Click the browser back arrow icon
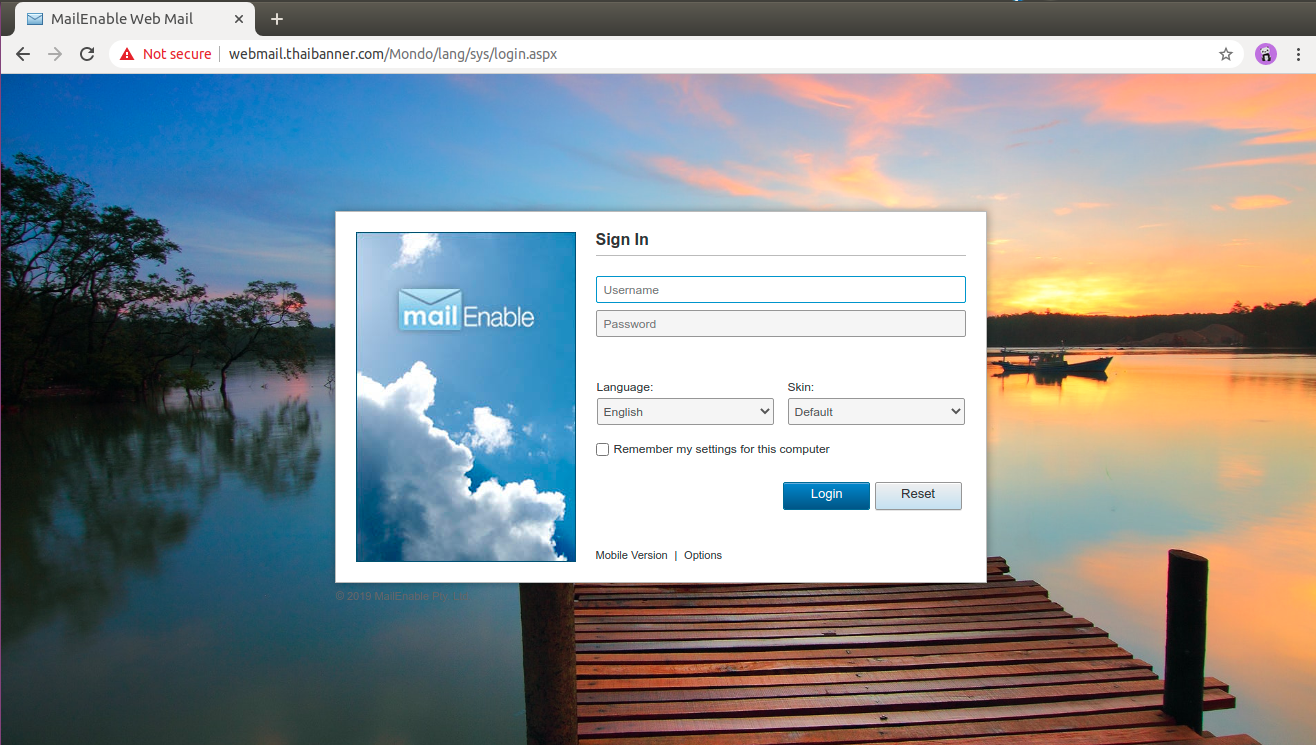The width and height of the screenshot is (1316, 745). click(x=22, y=54)
